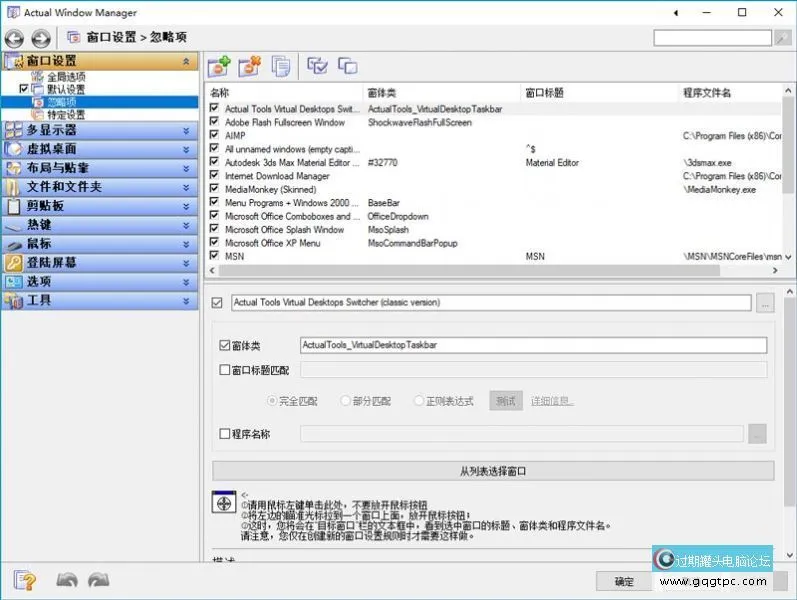
Task: Enable the 窗口标题匹配 checkbox
Action: coord(224,370)
